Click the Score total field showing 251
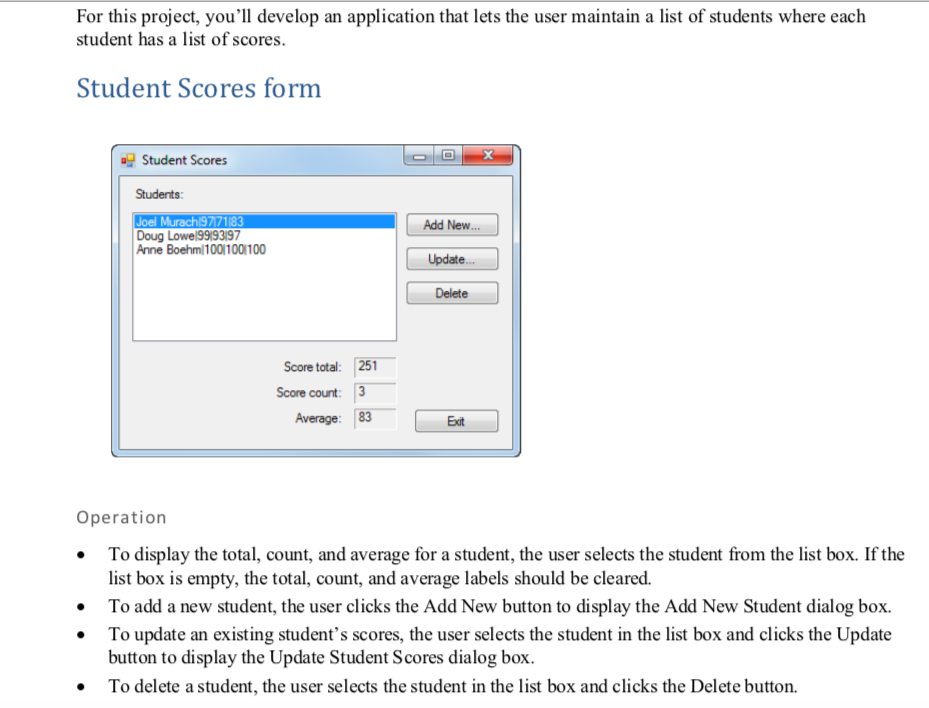Image resolution: width=929 pixels, height=708 pixels. coord(375,366)
